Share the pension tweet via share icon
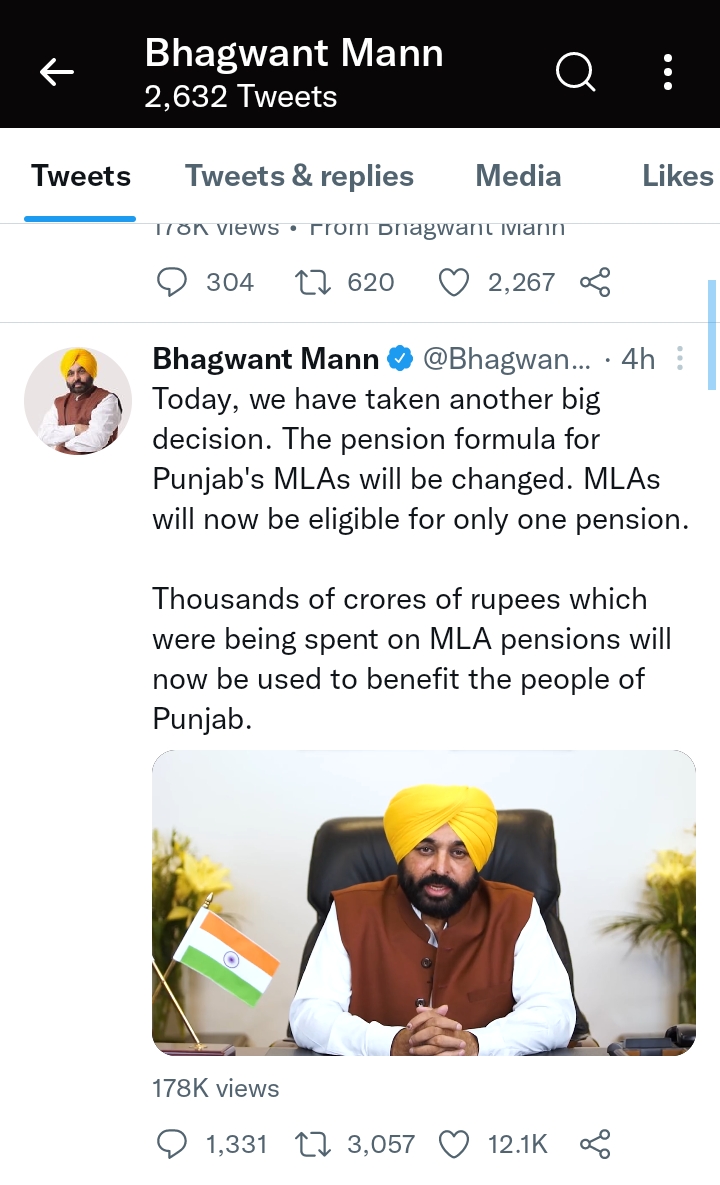The width and height of the screenshot is (720, 1185). coord(595,1144)
